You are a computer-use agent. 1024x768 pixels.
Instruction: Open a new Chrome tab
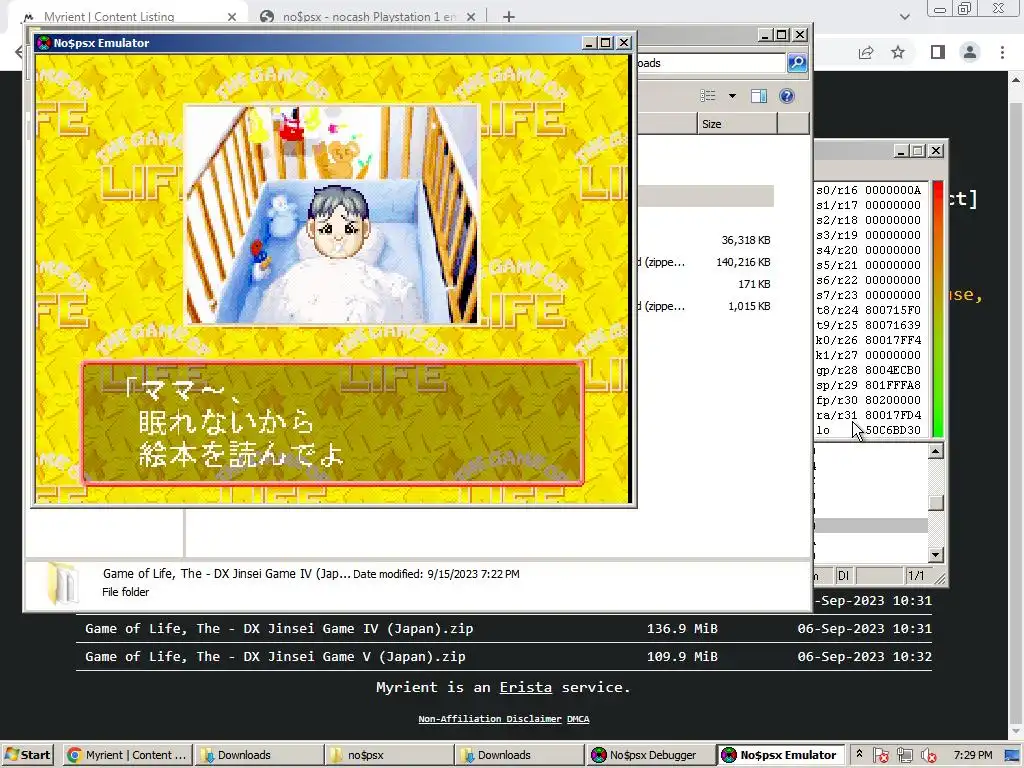point(509,17)
